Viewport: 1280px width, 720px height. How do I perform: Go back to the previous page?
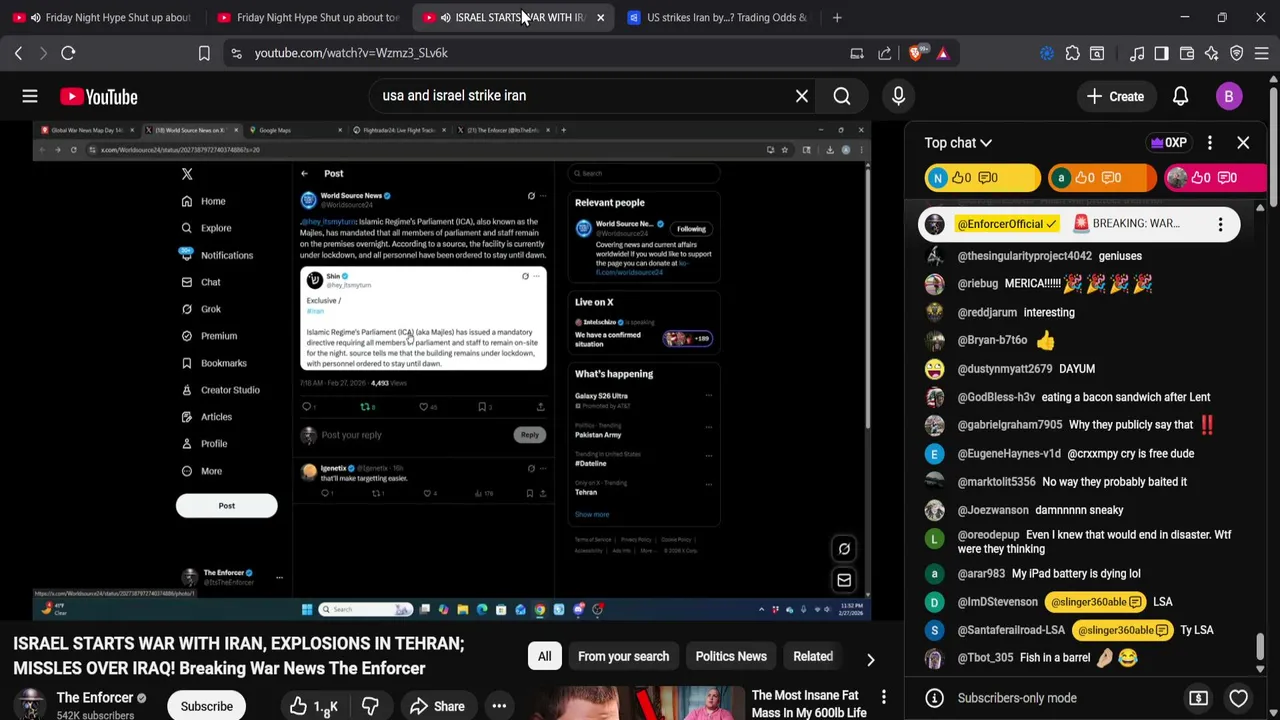point(18,53)
